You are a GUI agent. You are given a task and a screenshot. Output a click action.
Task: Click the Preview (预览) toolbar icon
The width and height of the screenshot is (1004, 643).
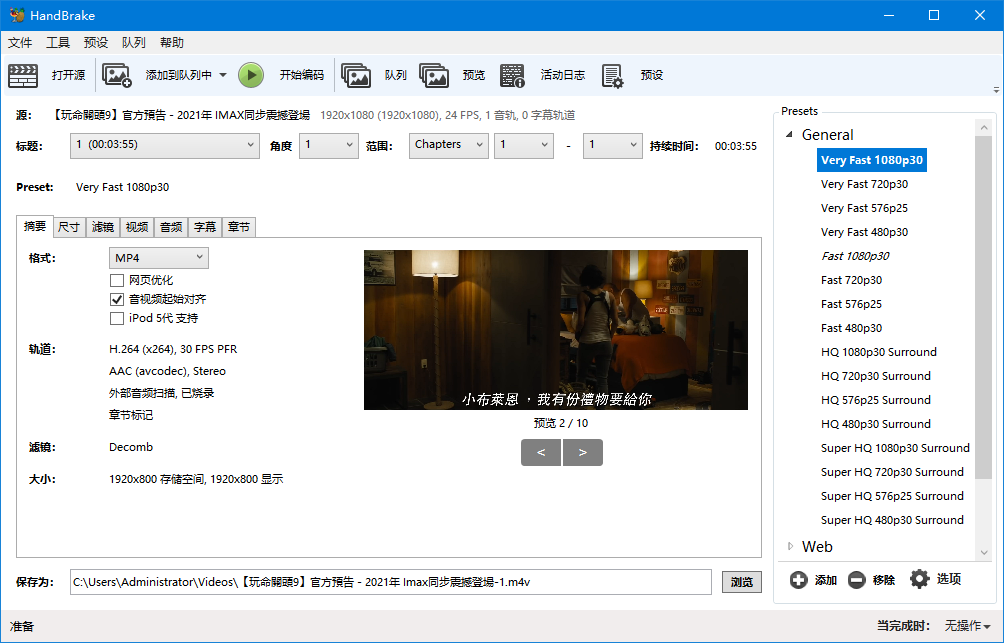coord(434,76)
